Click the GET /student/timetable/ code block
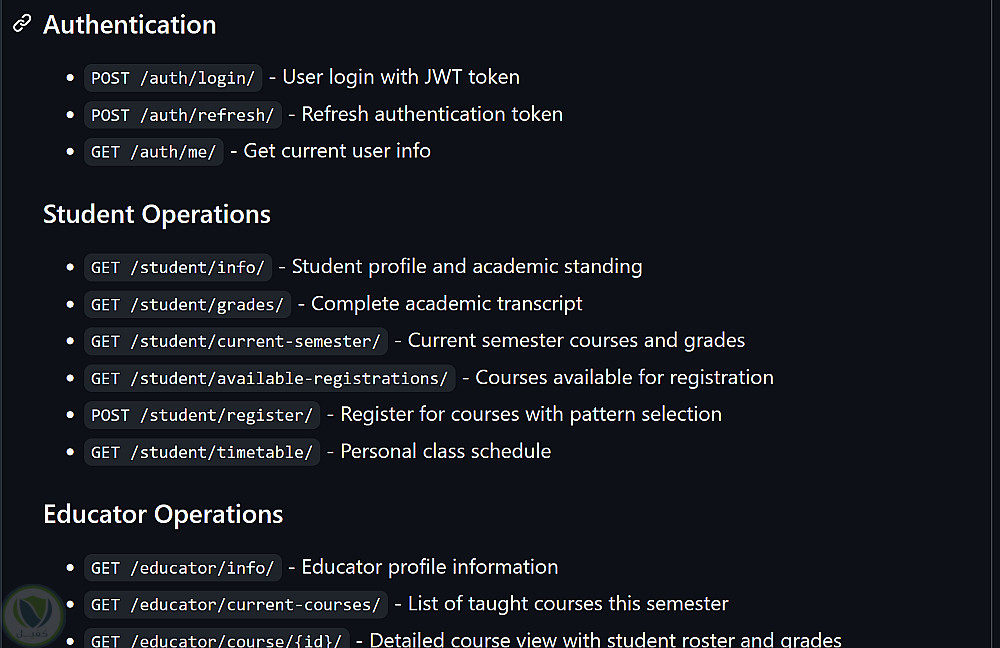 pyautogui.click(x=202, y=452)
